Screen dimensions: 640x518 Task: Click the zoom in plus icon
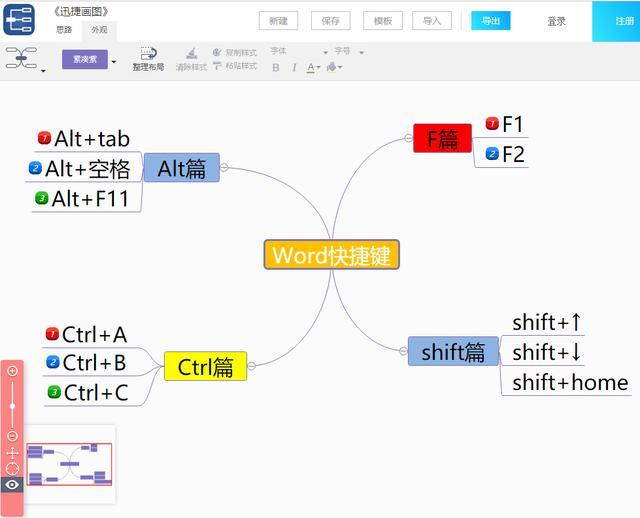pyautogui.click(x=12, y=371)
